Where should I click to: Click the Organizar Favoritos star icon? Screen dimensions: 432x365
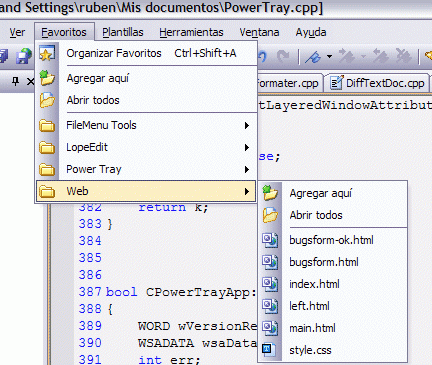47,53
